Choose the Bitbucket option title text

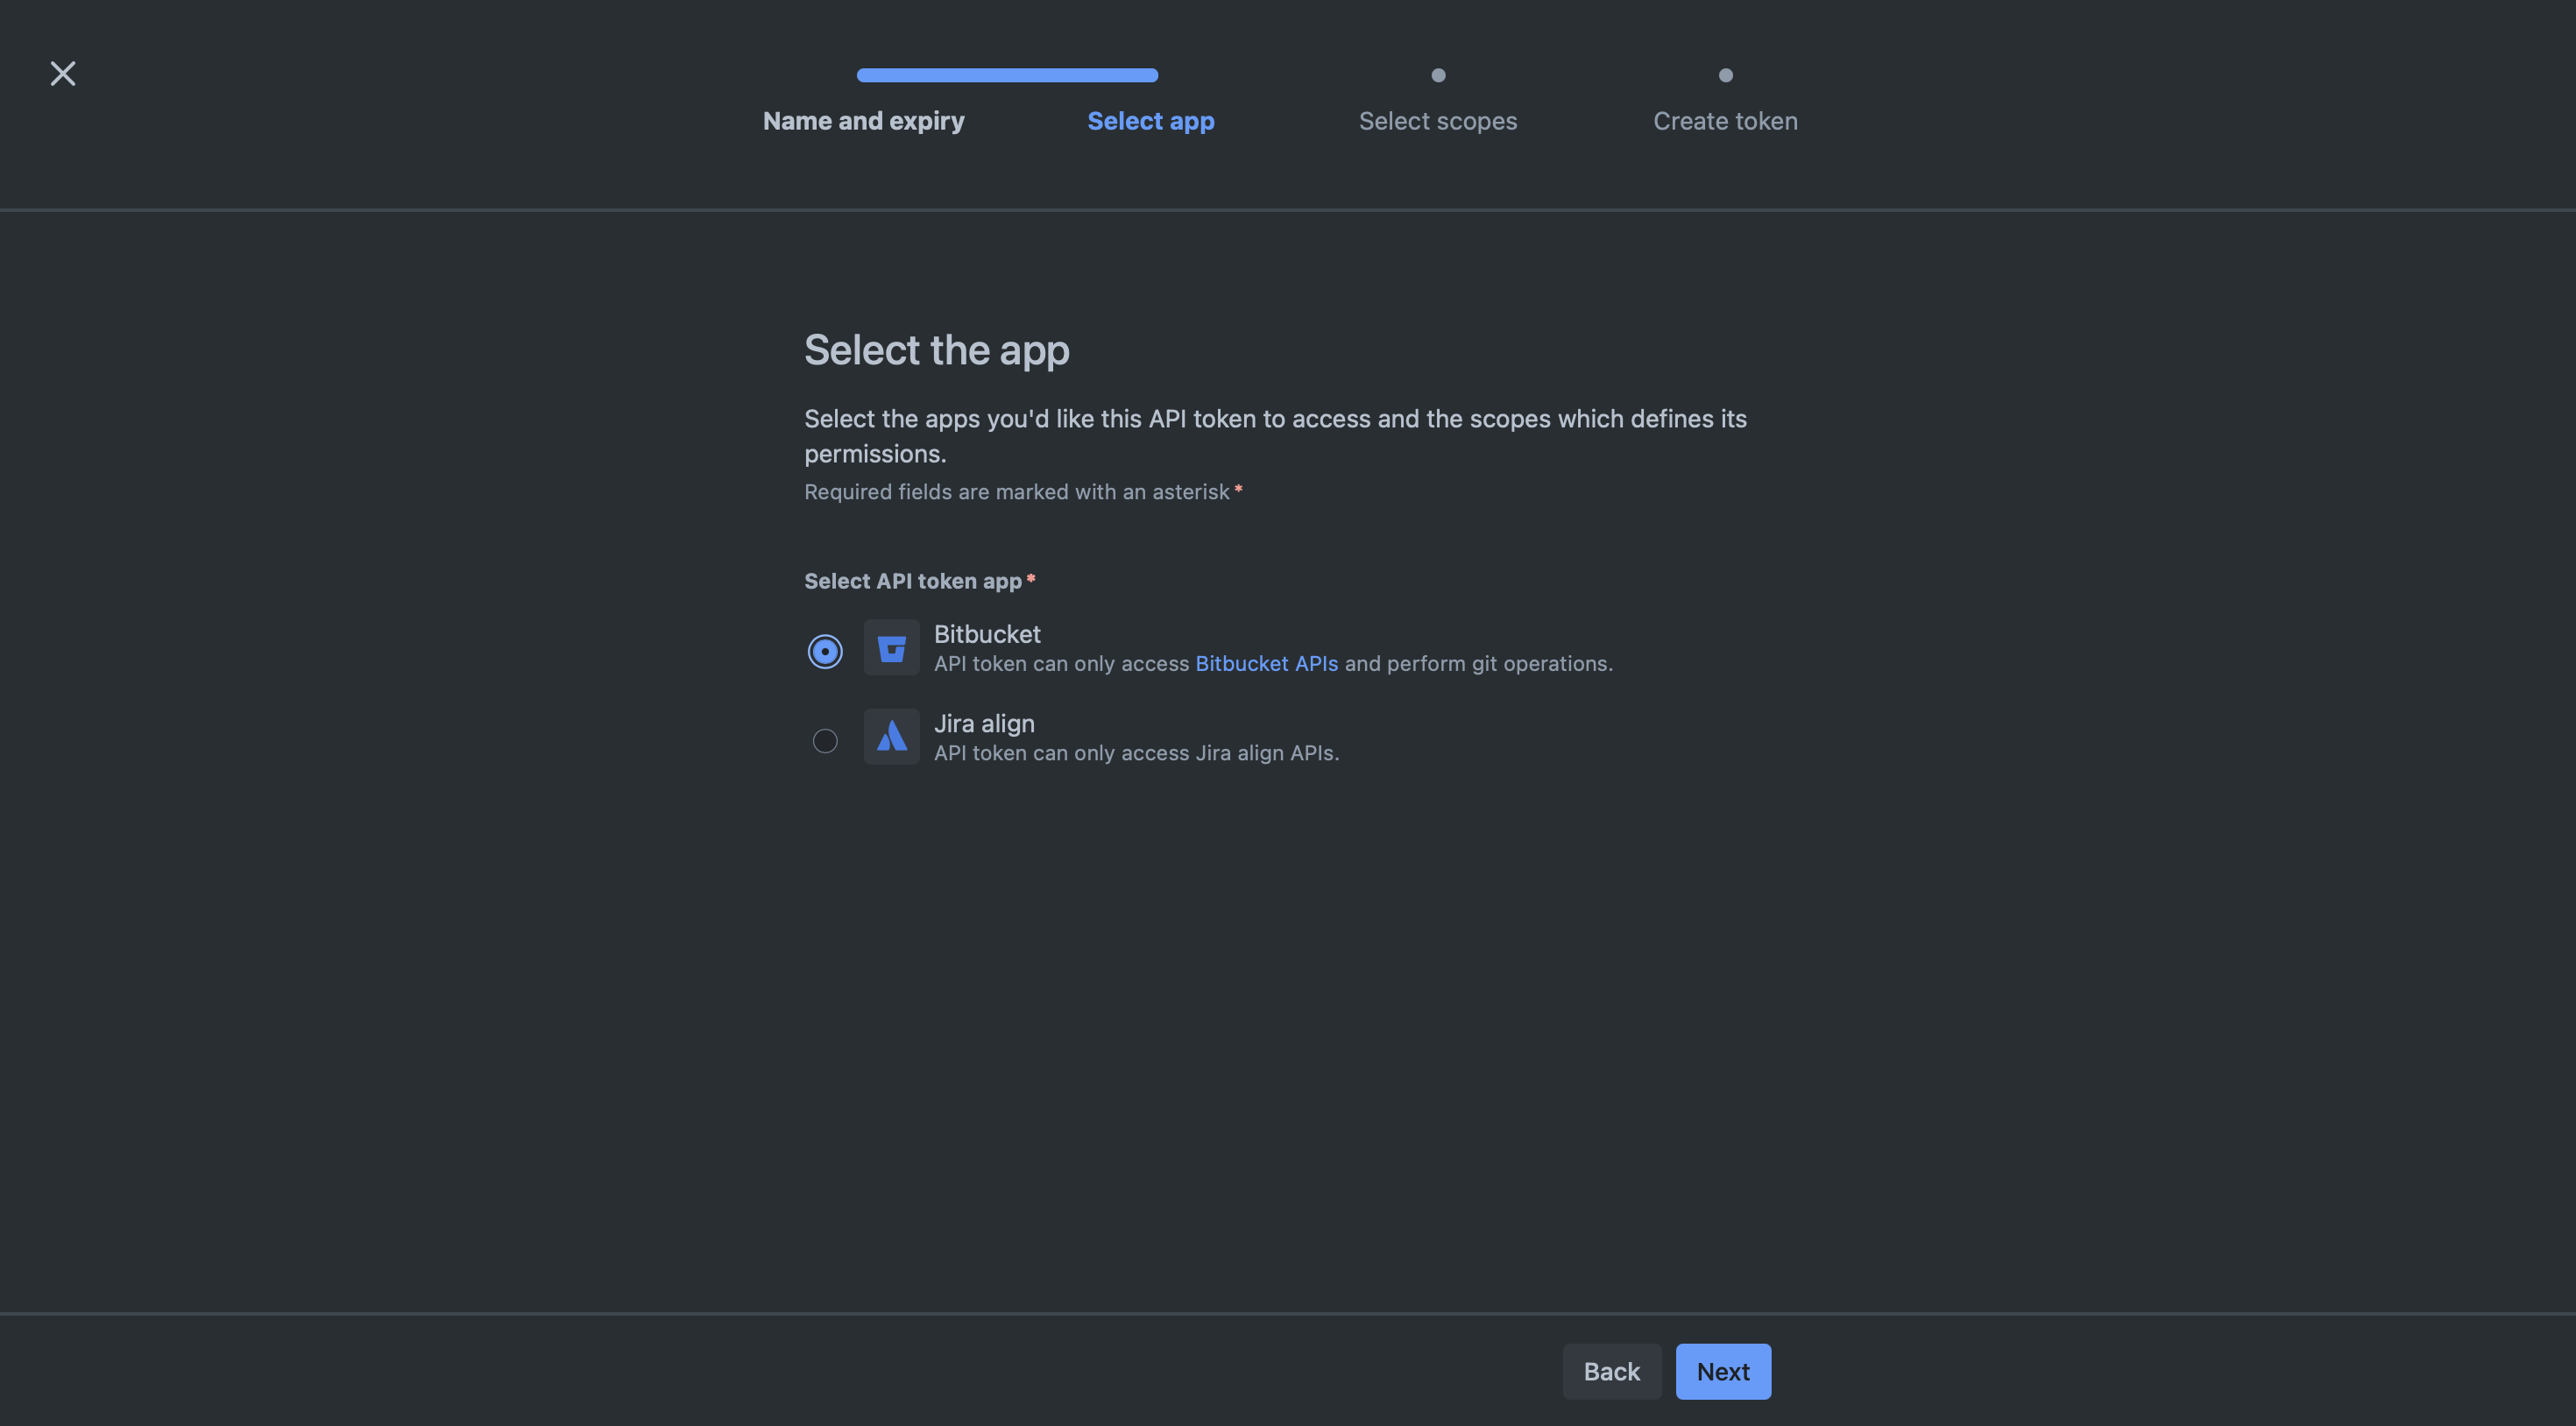coord(986,634)
